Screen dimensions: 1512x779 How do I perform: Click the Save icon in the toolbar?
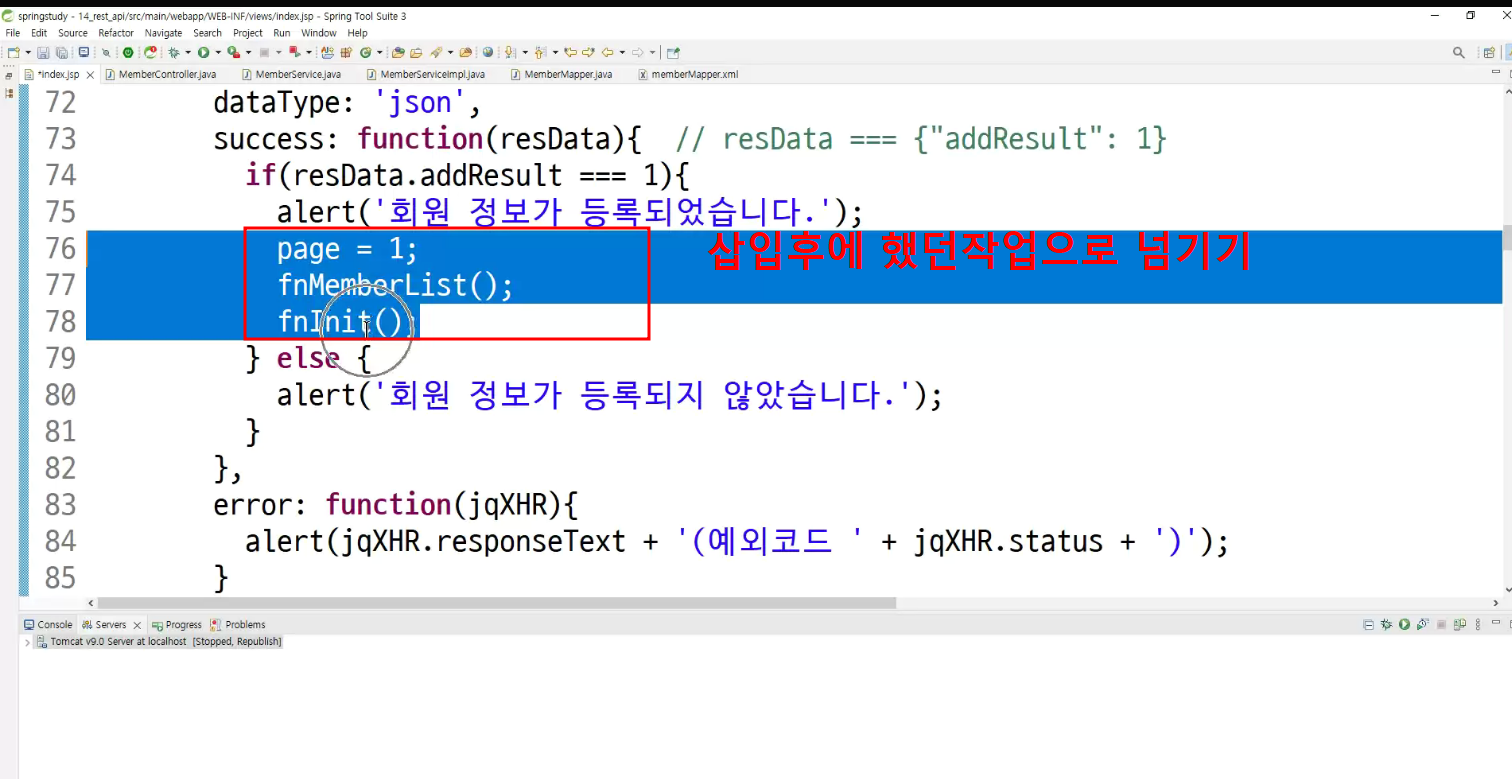coord(43,53)
